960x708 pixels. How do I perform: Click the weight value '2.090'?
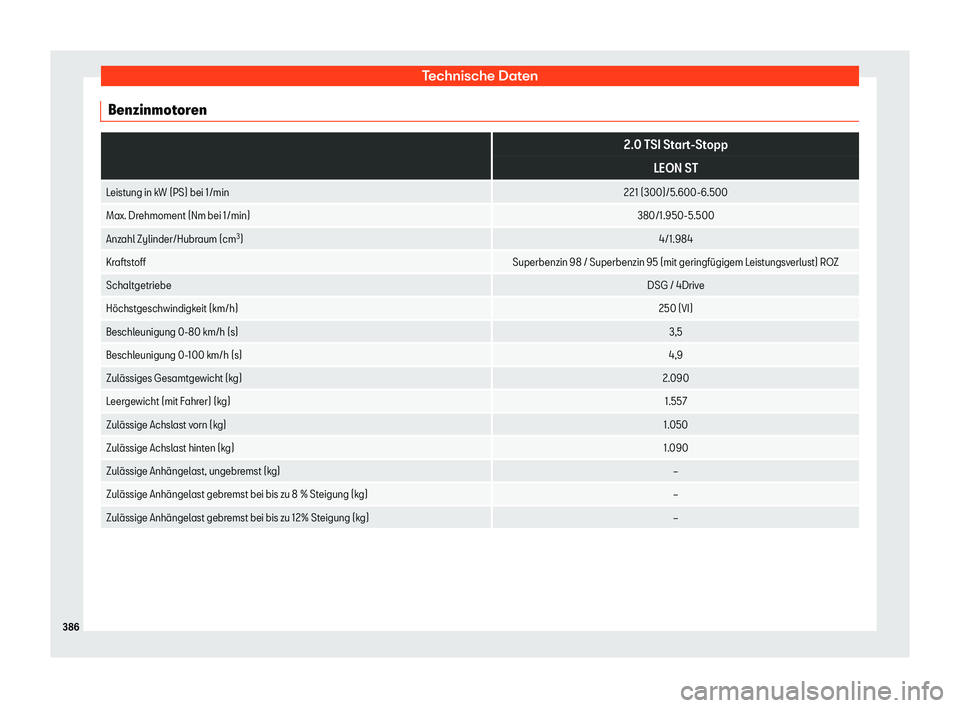[675, 378]
